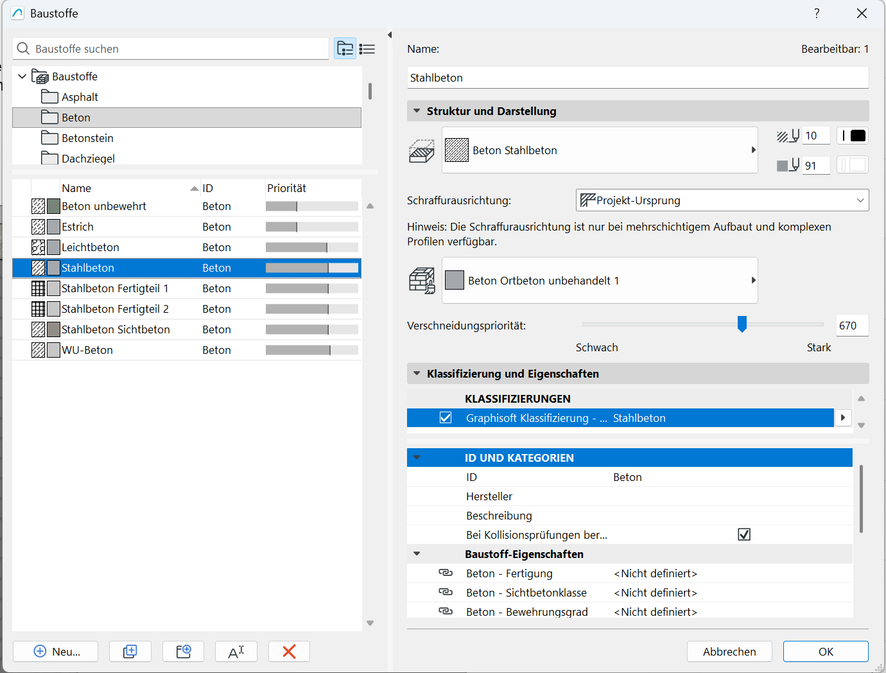
Task: Collapse Struktur und Darstellung section
Action: point(417,111)
